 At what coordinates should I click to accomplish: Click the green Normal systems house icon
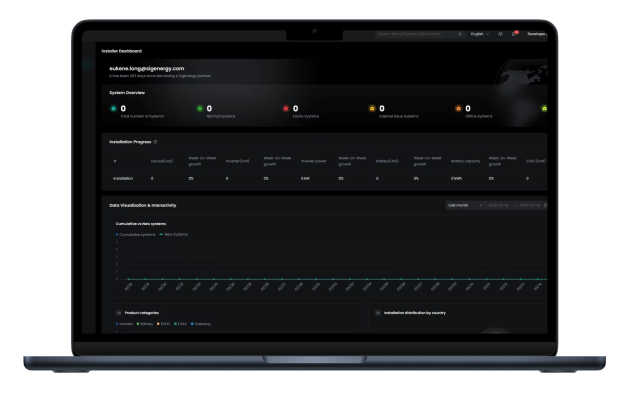point(200,108)
